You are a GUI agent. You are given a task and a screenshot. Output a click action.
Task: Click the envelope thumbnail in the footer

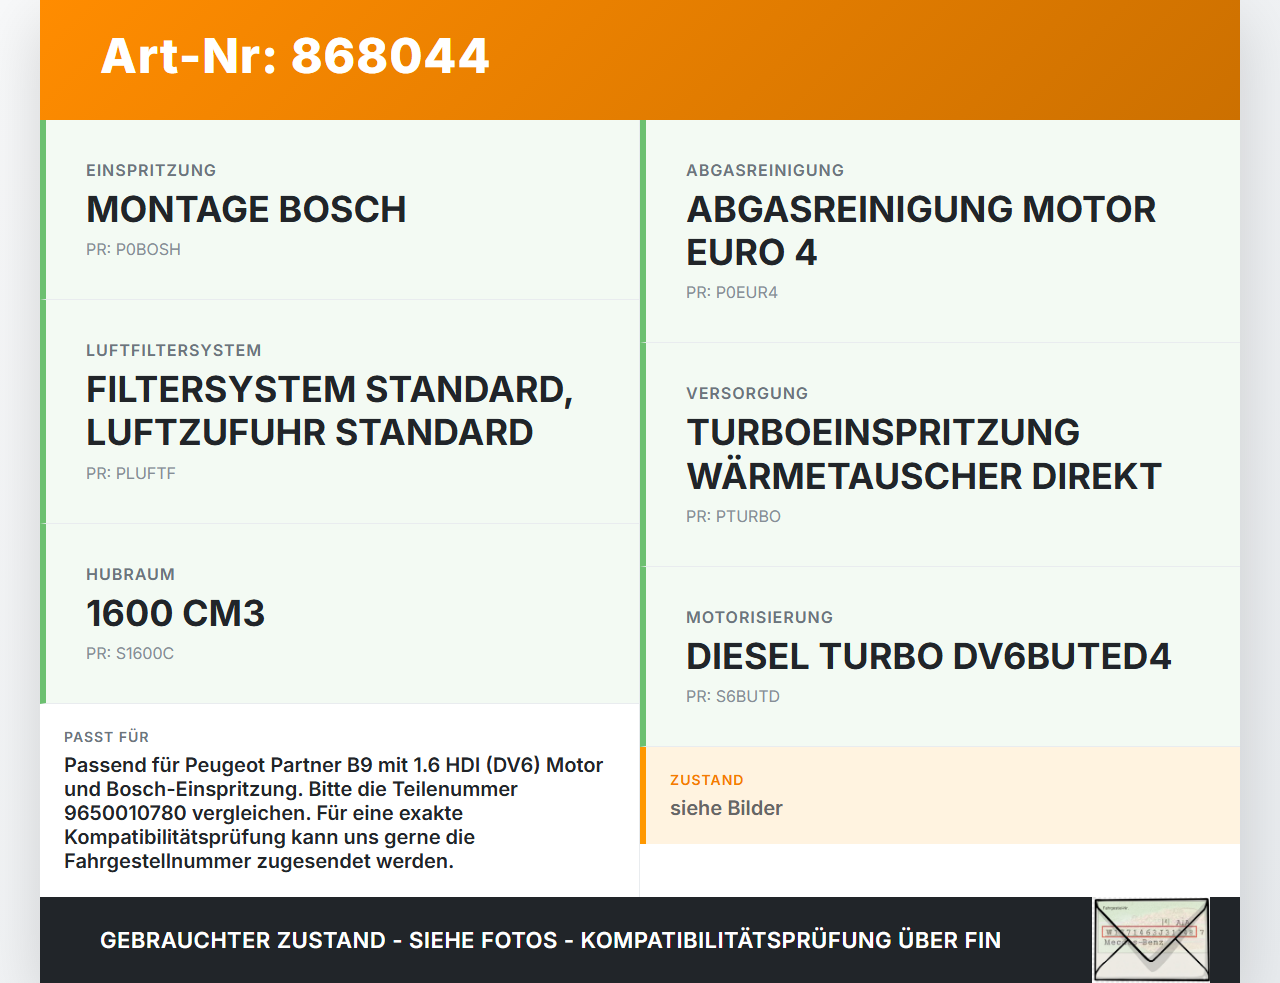pyautogui.click(x=1151, y=940)
